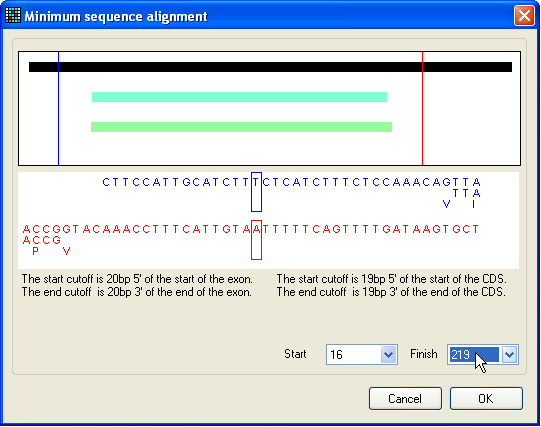Viewport: 541px width, 427px height.
Task: Open the Start value dropdown arrow
Action: (x=388, y=355)
